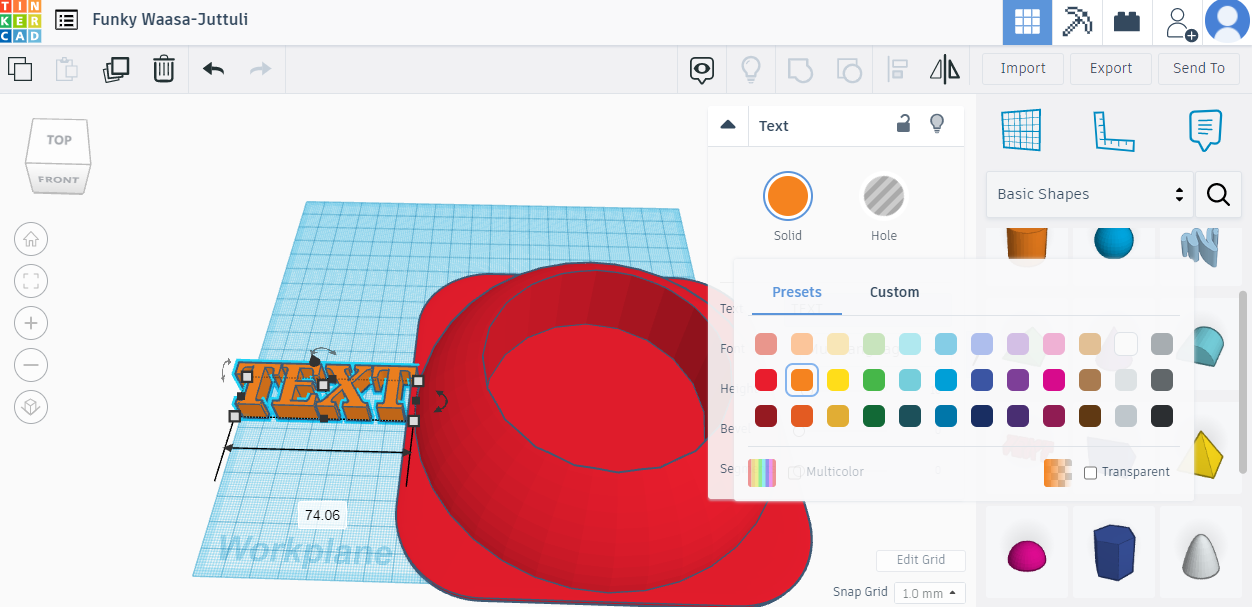The image size is (1252, 607).
Task: Click the Copy tool icon
Action: coord(20,69)
